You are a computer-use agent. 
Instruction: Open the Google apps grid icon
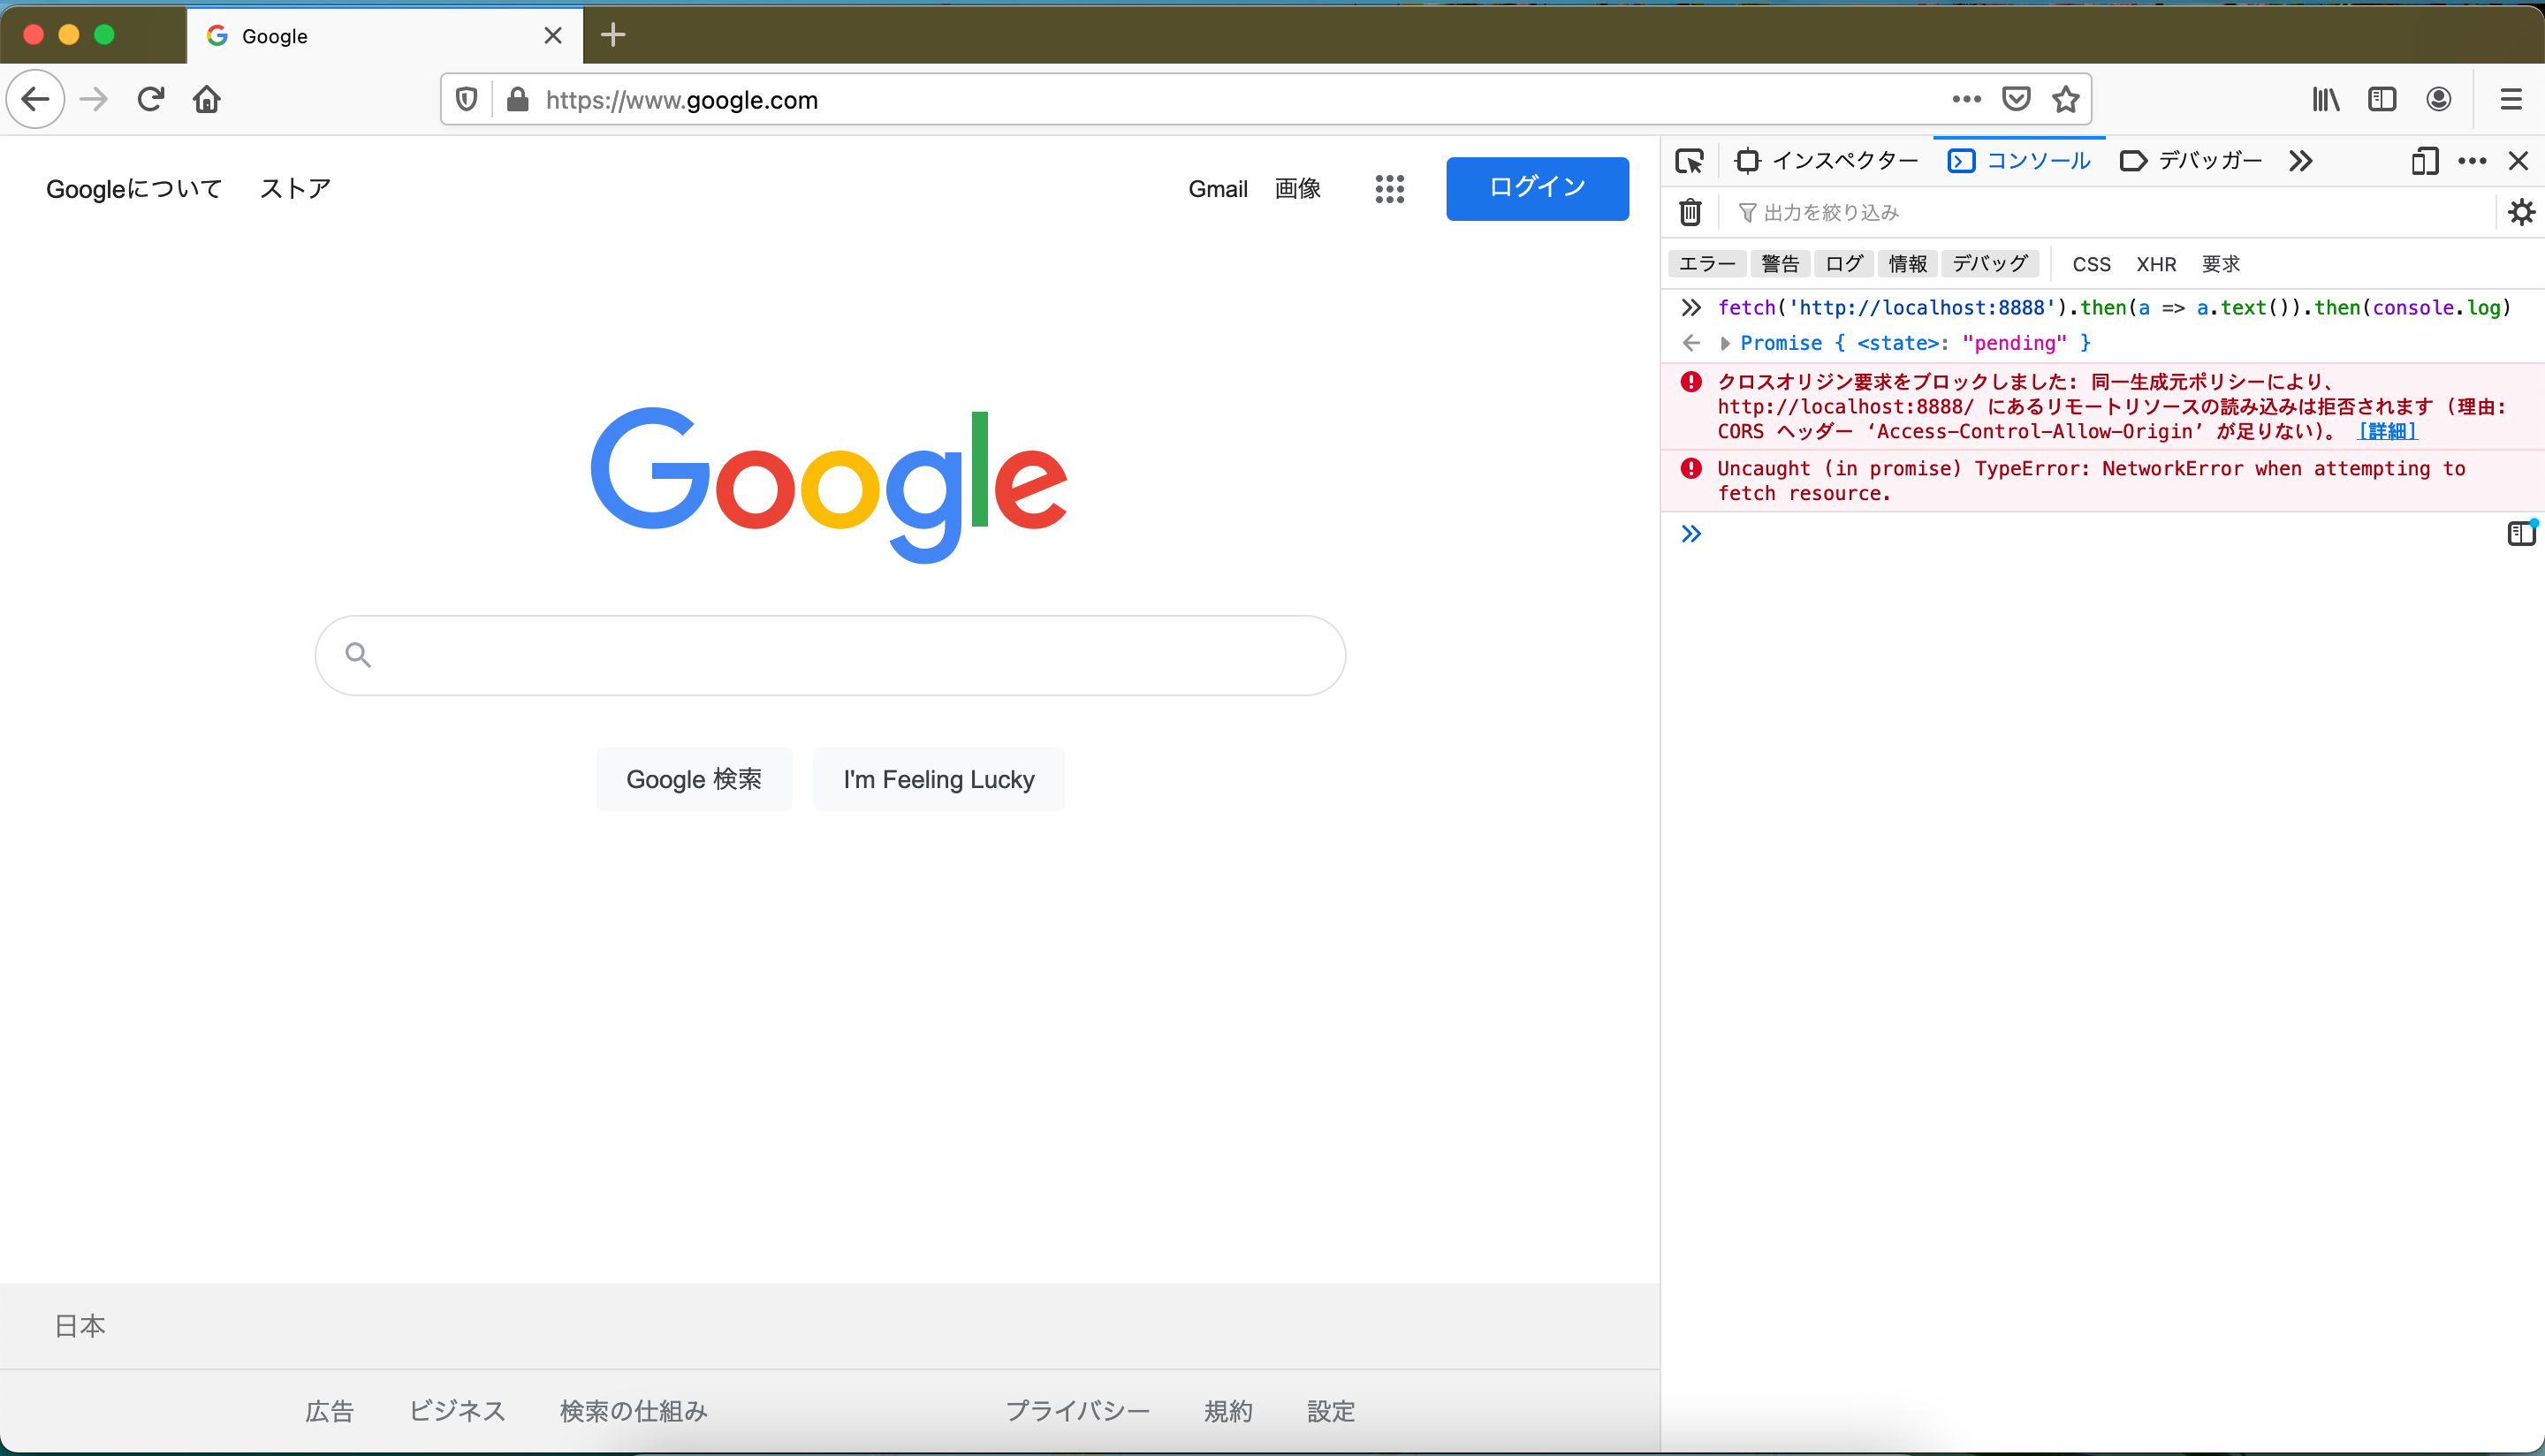[1389, 189]
